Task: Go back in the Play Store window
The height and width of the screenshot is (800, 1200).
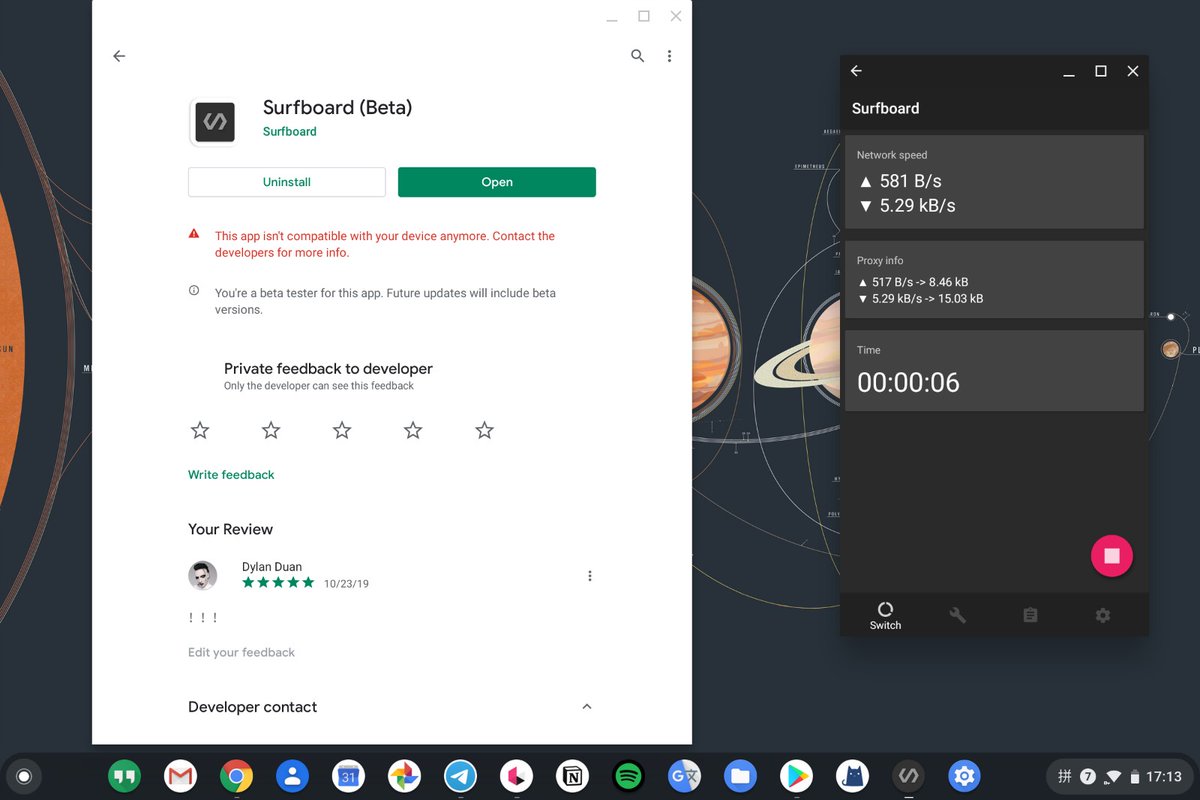Action: coord(119,56)
